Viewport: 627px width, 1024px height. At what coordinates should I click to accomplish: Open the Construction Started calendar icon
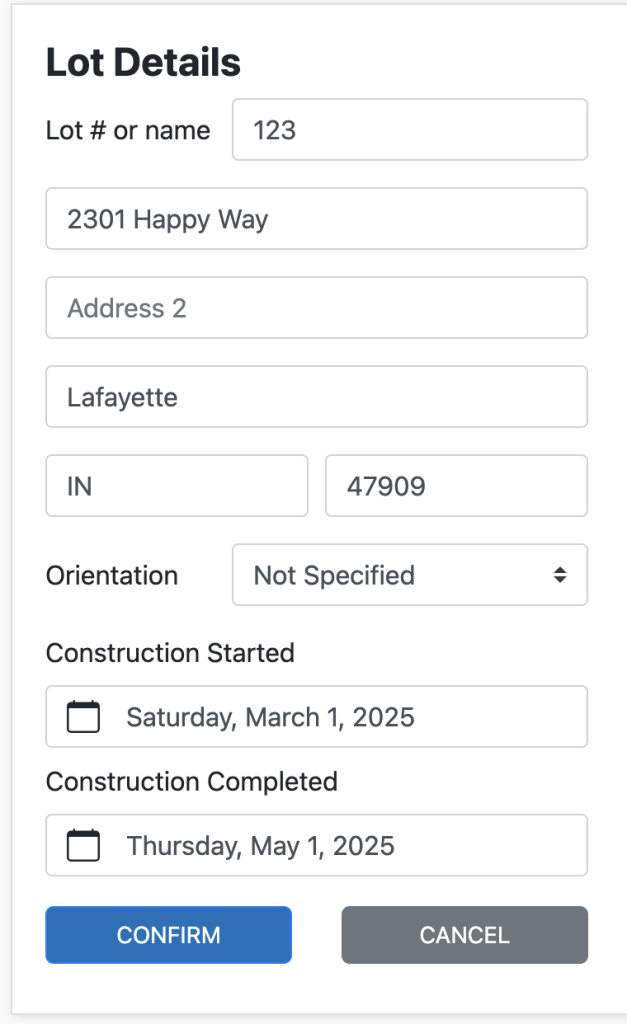[82, 716]
